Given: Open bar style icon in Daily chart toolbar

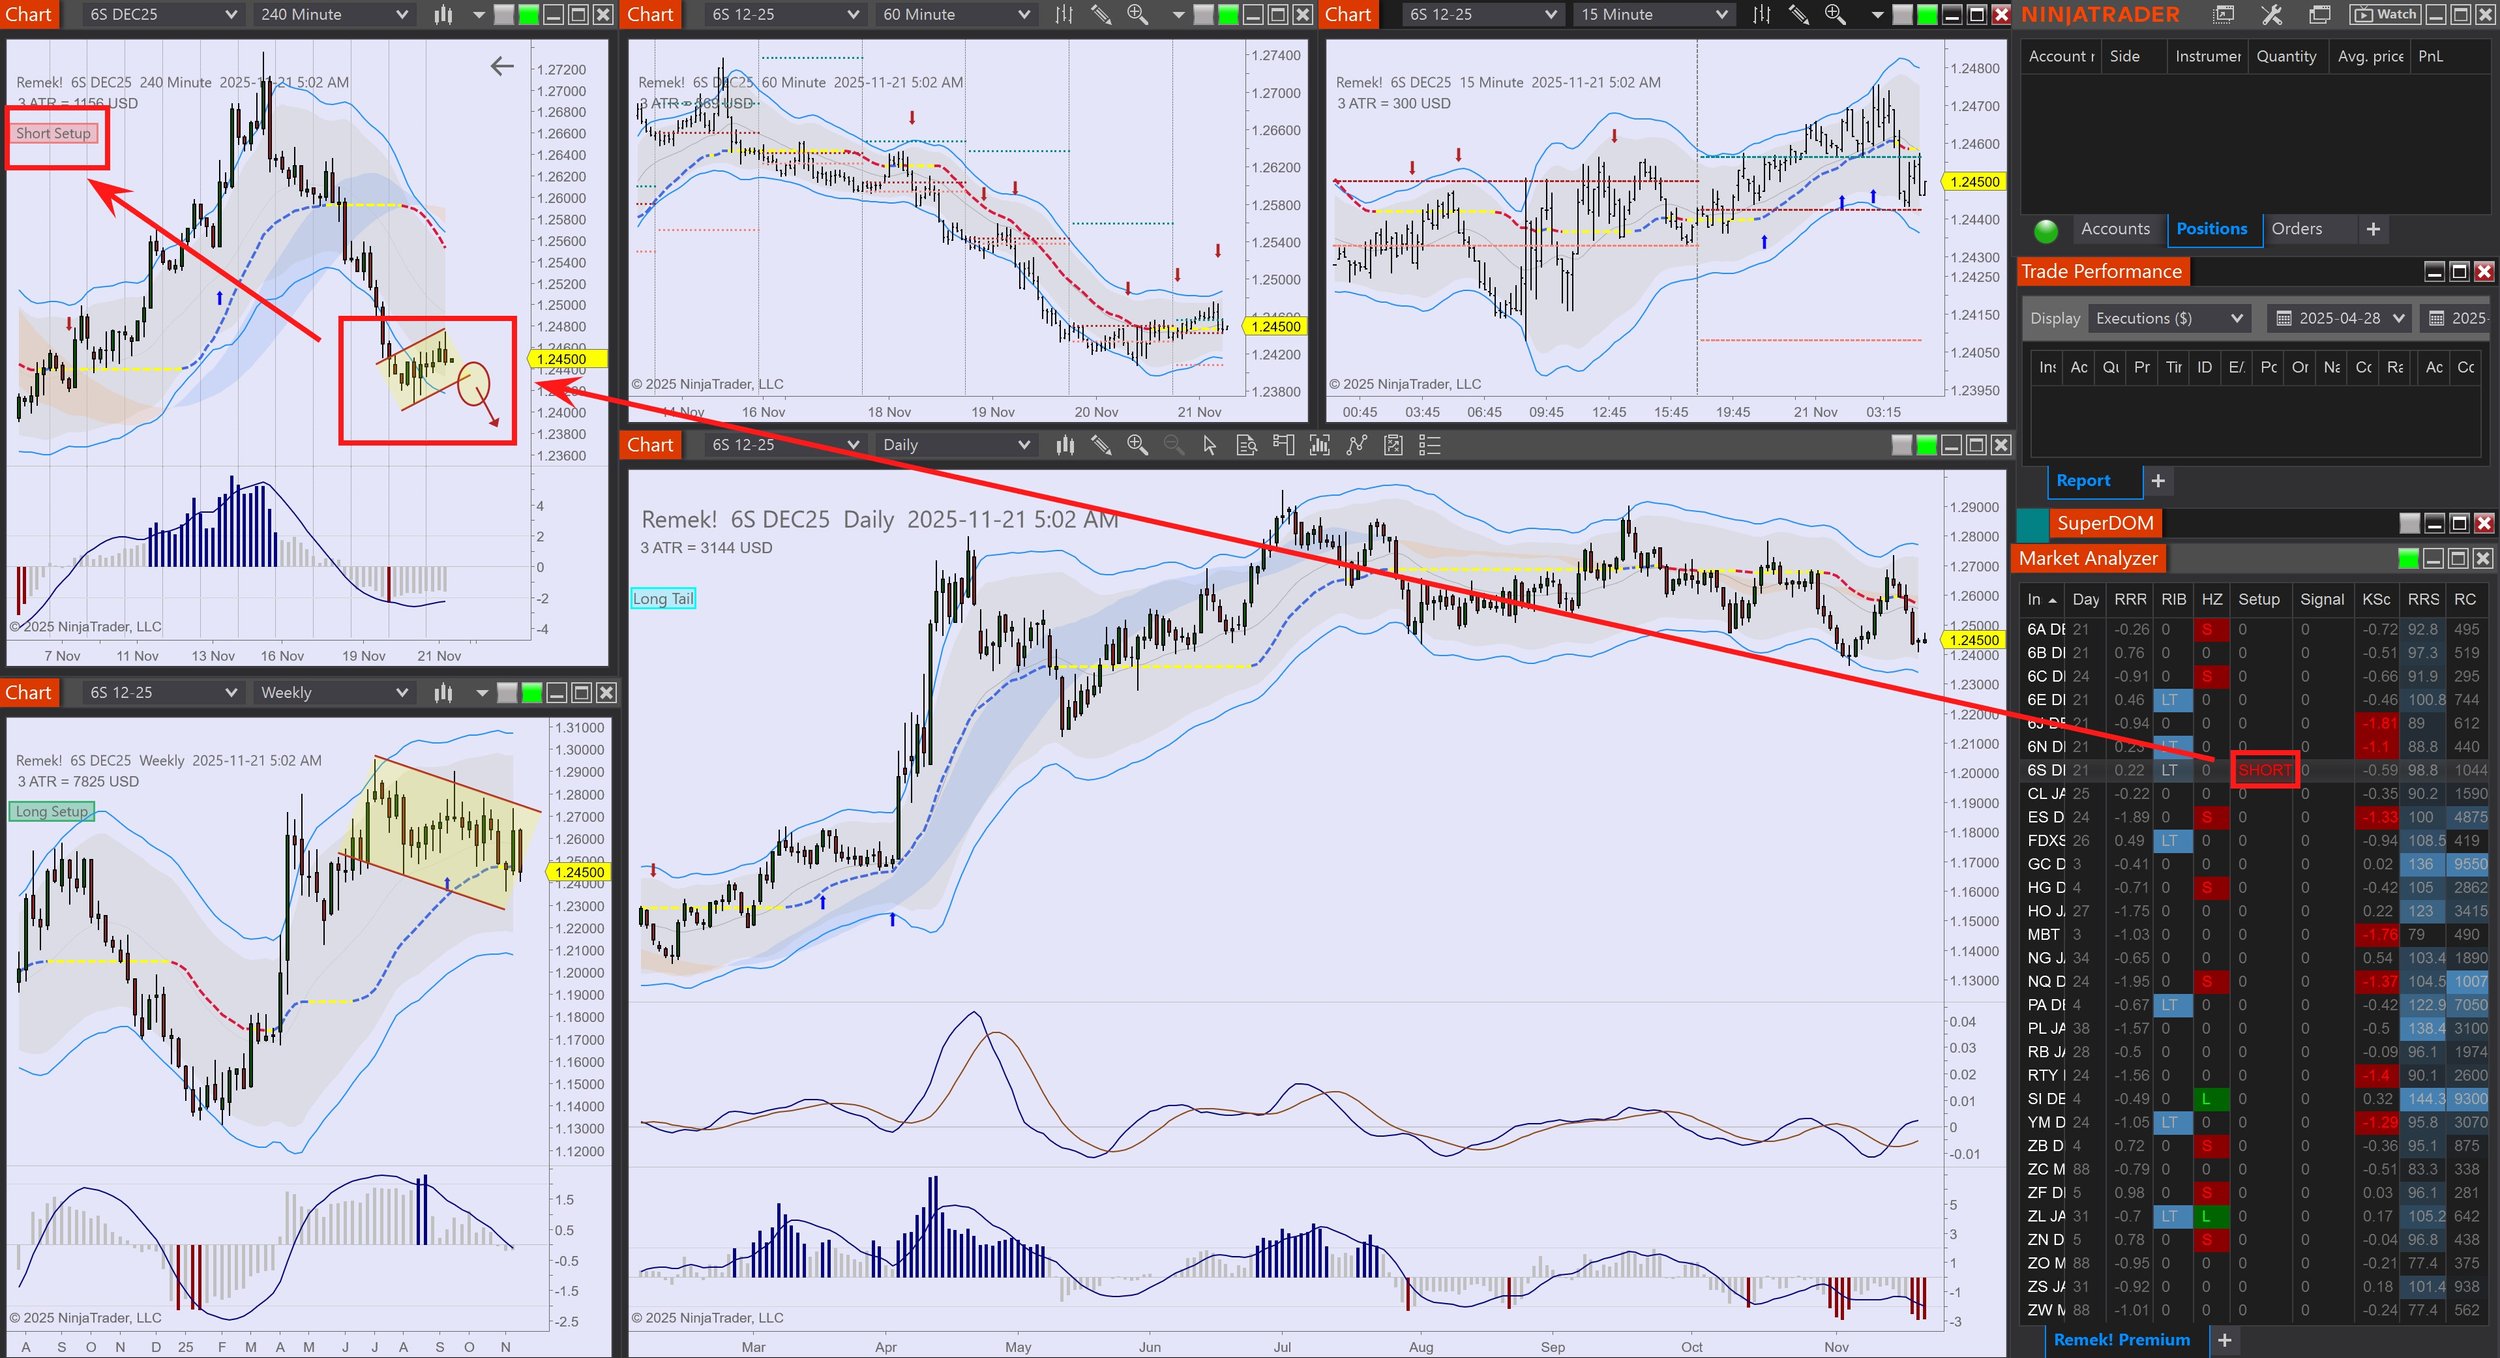Looking at the screenshot, I should [1065, 445].
